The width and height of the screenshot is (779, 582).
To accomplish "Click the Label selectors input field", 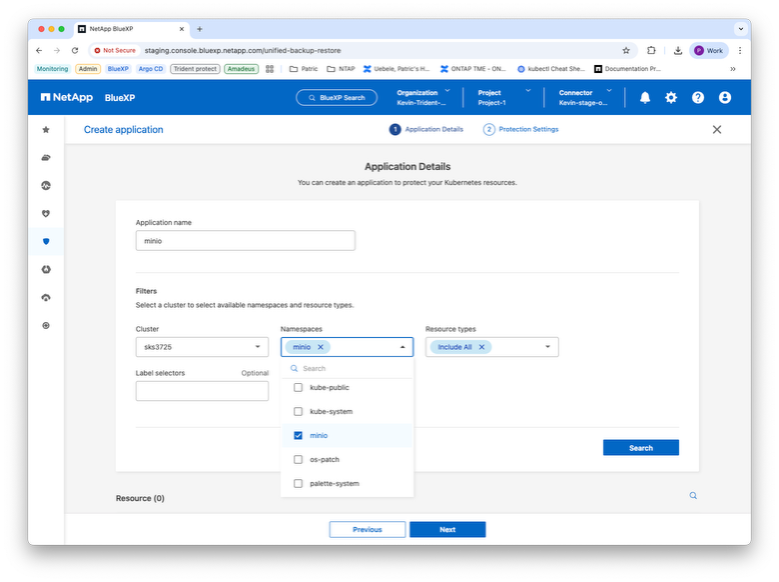I will pos(202,391).
